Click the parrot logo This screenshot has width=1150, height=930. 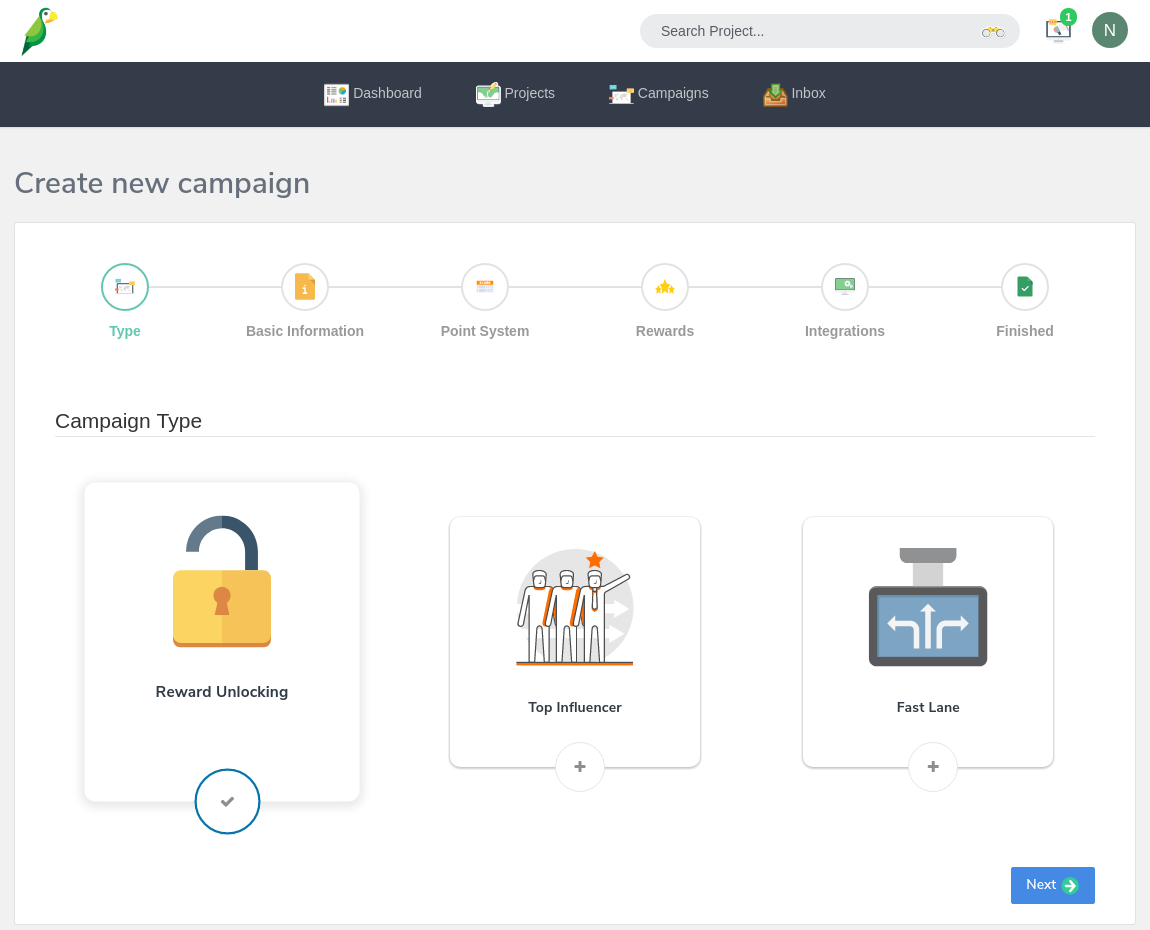tap(40, 32)
